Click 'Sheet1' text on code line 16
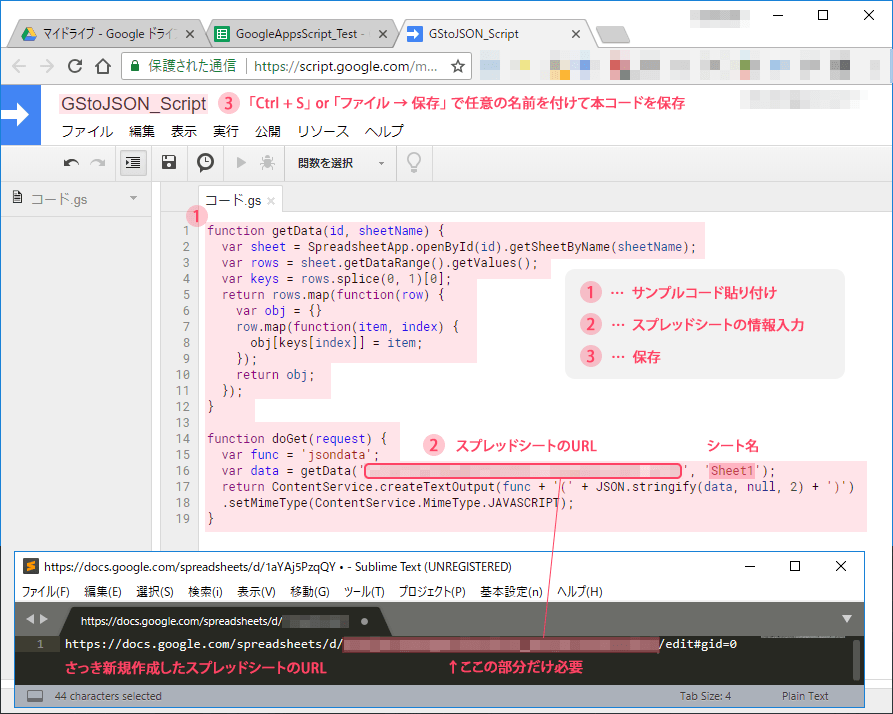The height and width of the screenshot is (714, 893). 732,470
